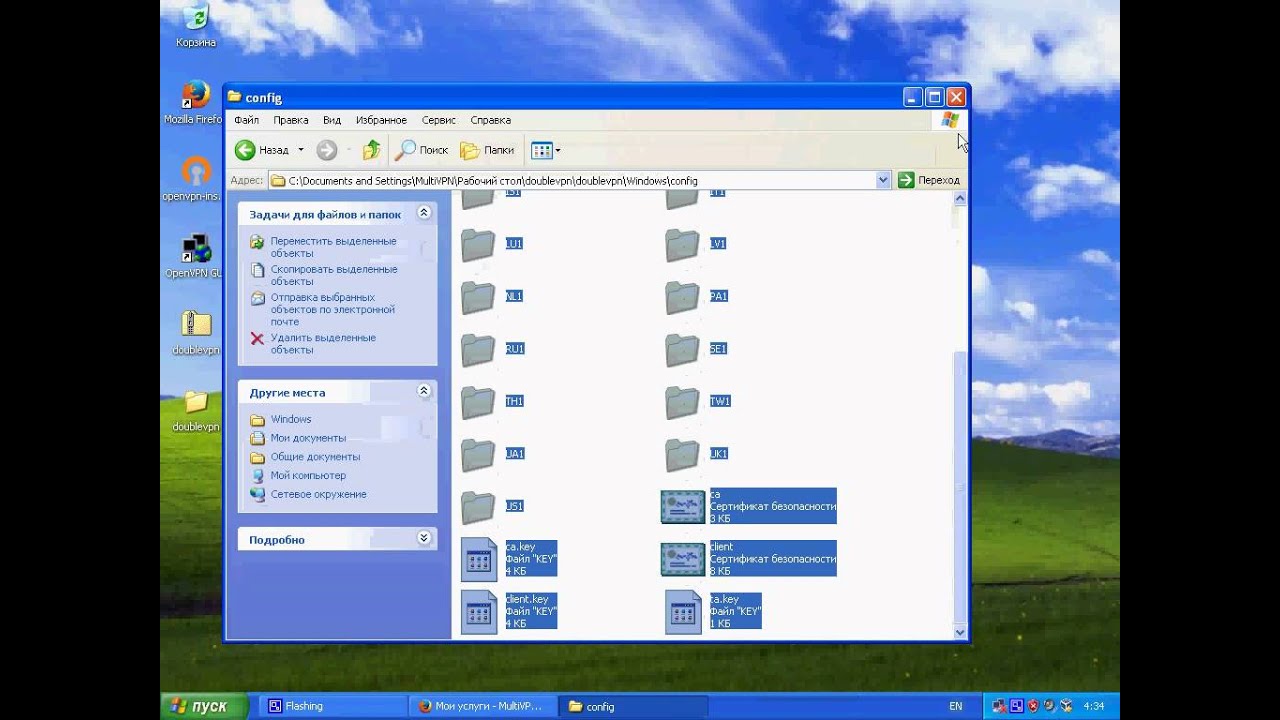Switch to Flashing taskbar window
The image size is (1280, 720).
click(x=333, y=706)
